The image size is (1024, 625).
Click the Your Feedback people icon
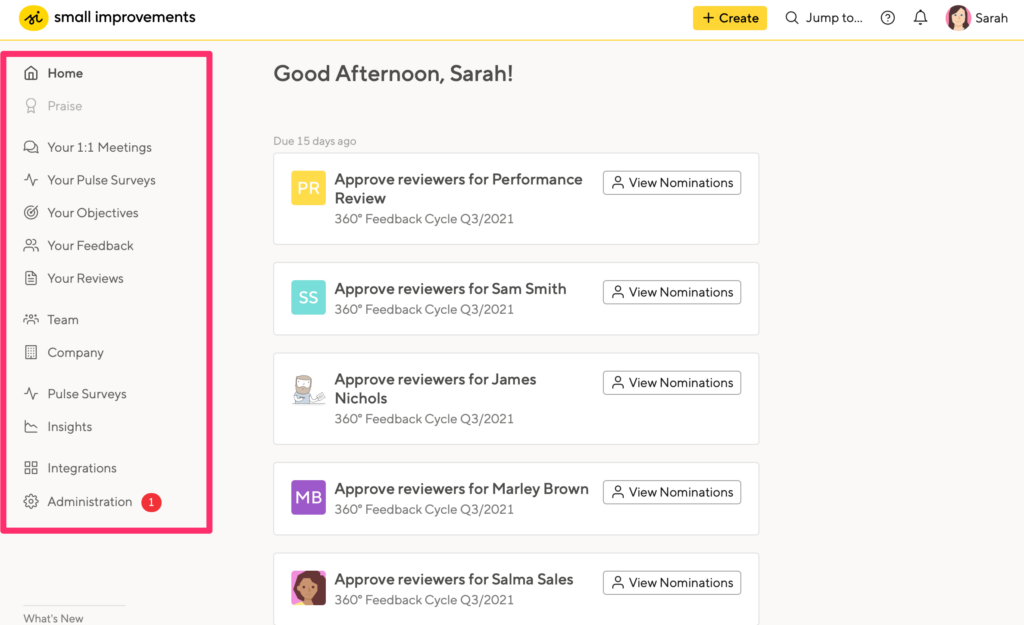tap(31, 246)
